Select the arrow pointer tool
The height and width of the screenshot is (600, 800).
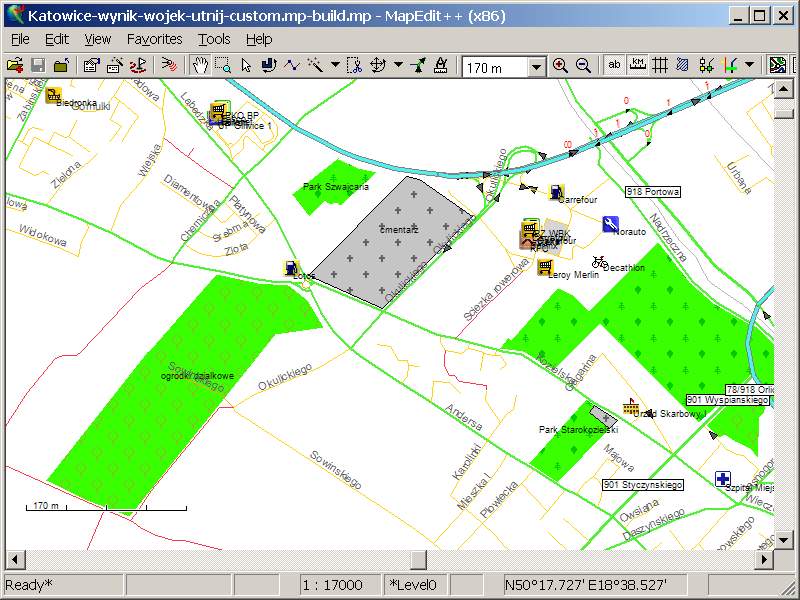coord(246,66)
